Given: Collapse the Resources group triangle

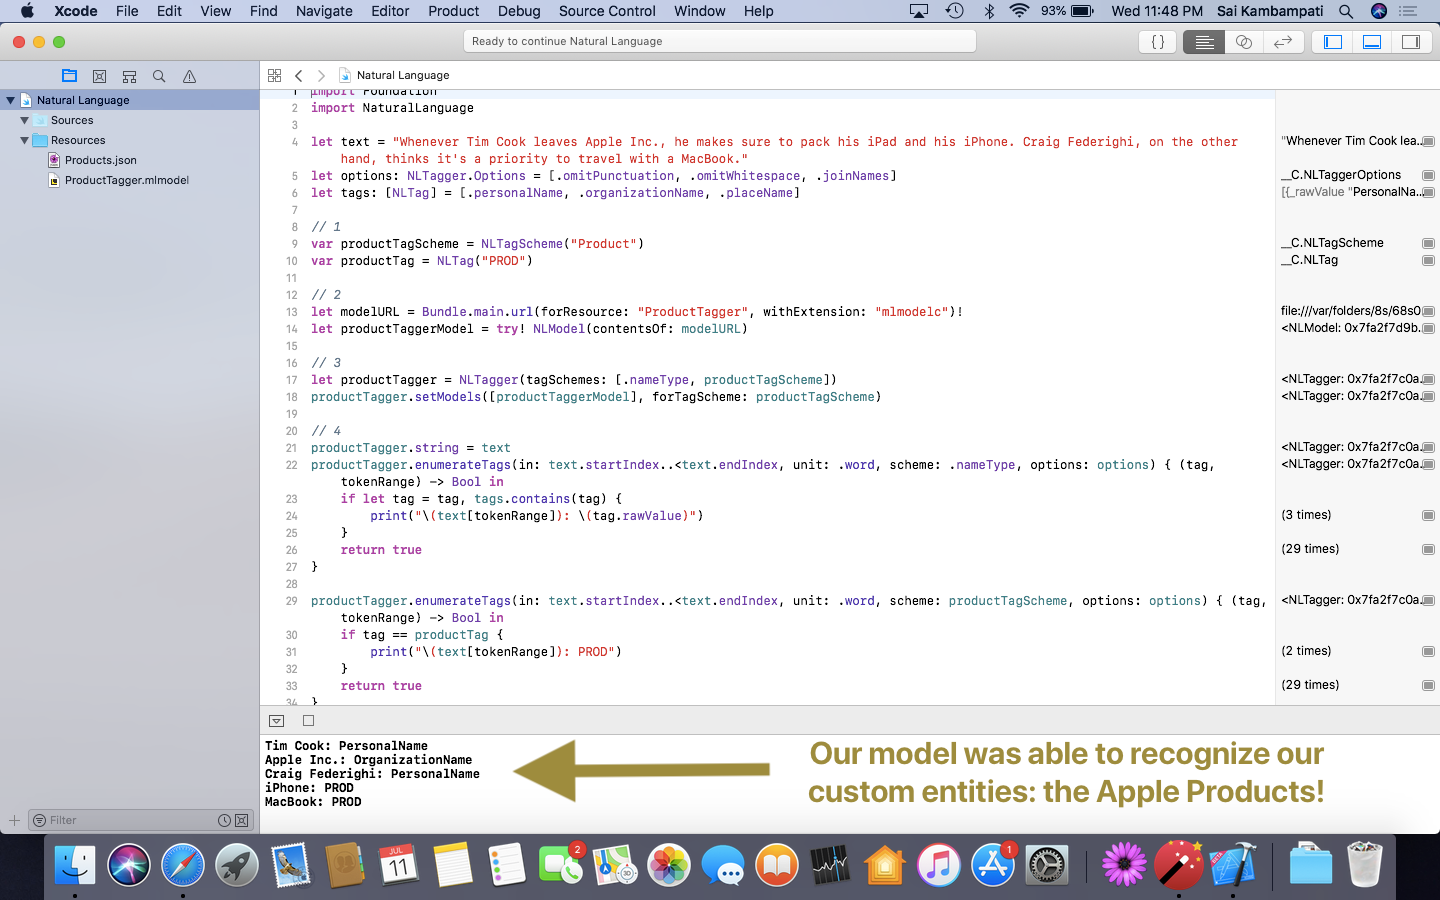Looking at the screenshot, I should (x=22, y=140).
